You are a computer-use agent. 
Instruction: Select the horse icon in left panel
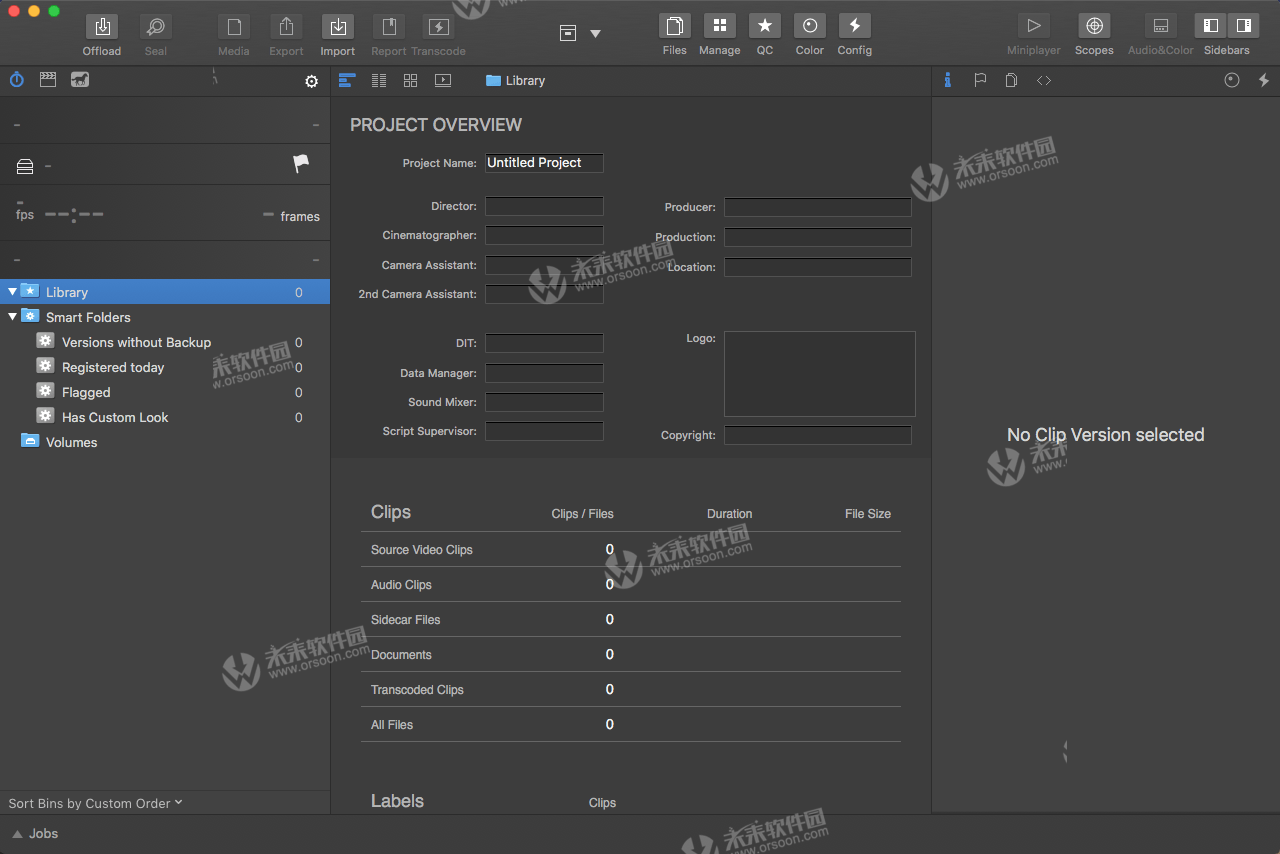tap(80, 80)
